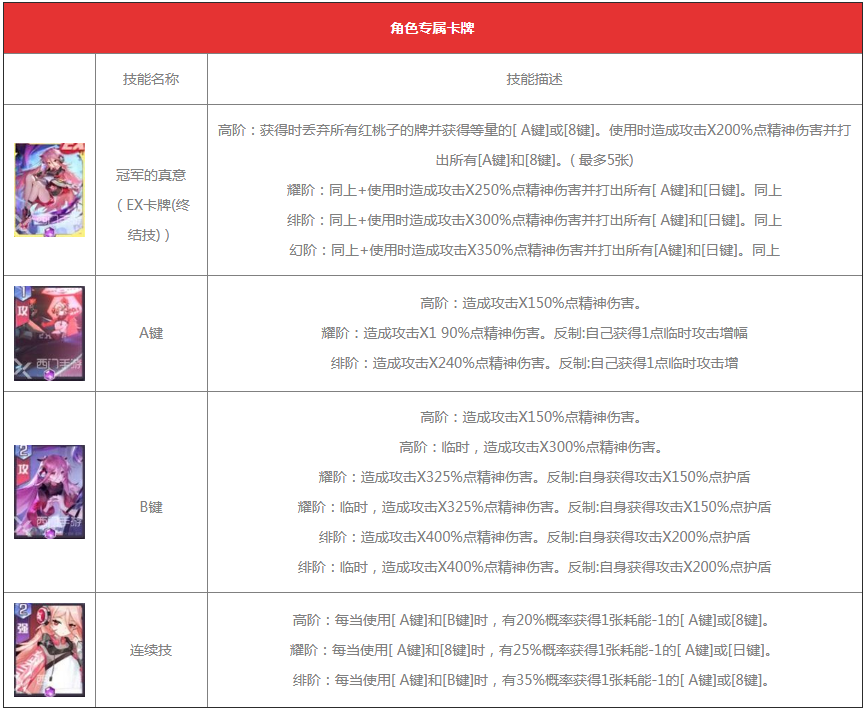The image size is (867, 711).
Task: Select the 连续技 耀阶 25%概率 line
Action: [534, 650]
